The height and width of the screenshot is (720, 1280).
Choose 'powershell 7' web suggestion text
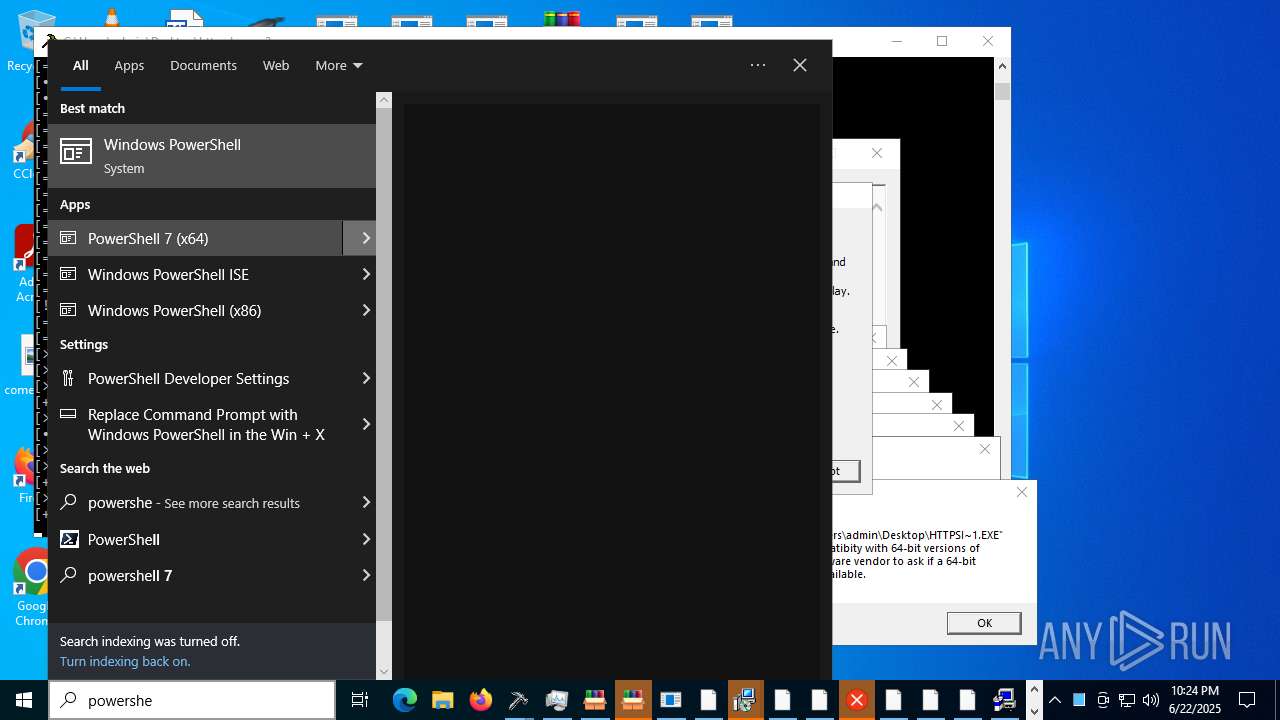(130, 575)
